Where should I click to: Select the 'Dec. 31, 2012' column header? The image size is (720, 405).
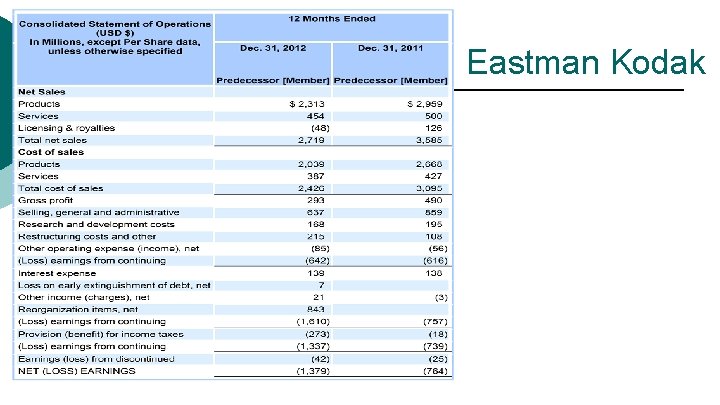click(273, 48)
